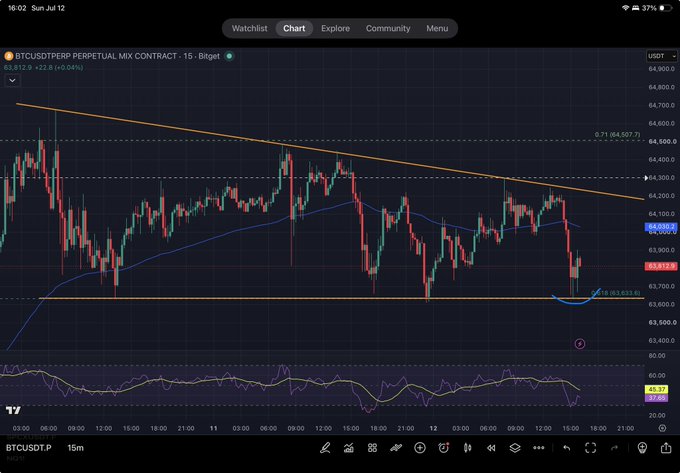Tap the 11 date marker on time axis
This screenshot has height=473, width=680.
pos(213,428)
